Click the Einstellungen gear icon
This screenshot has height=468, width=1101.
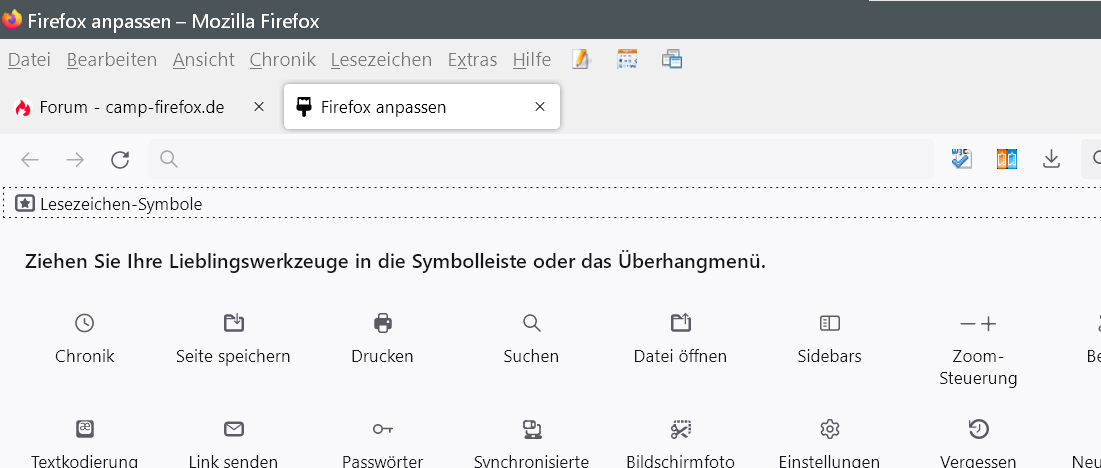coord(829,429)
